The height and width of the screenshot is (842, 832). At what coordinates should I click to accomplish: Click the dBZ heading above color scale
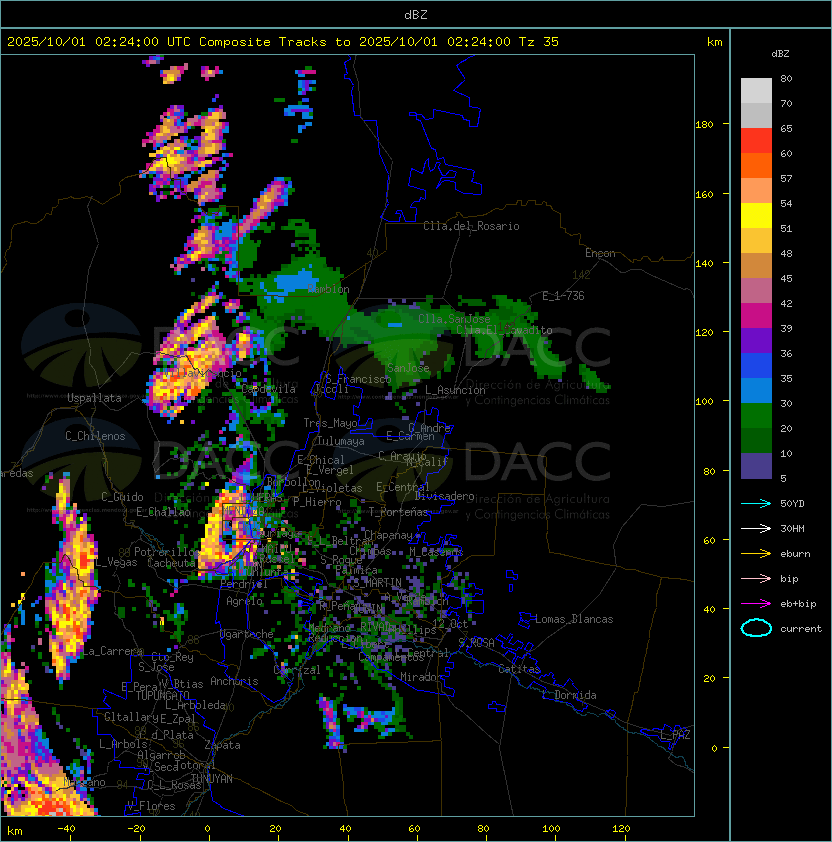tap(780, 54)
